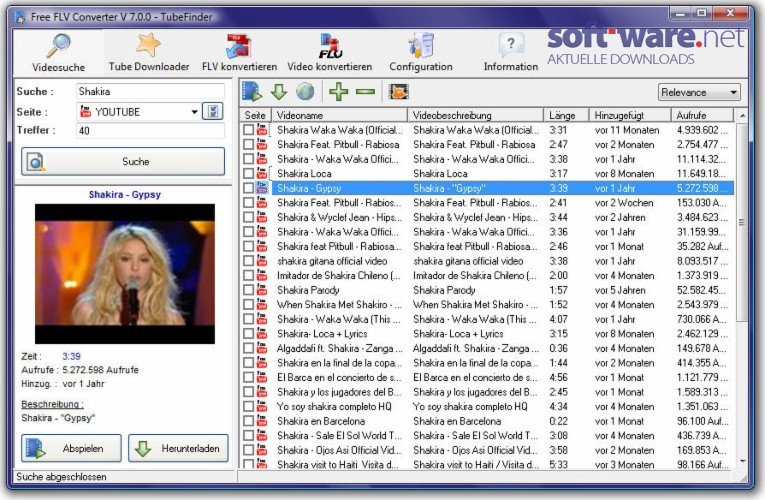Image resolution: width=765 pixels, height=500 pixels.
Task: Select row Shakira - Waka Waka (This 4:07
Action: click(x=487, y=319)
